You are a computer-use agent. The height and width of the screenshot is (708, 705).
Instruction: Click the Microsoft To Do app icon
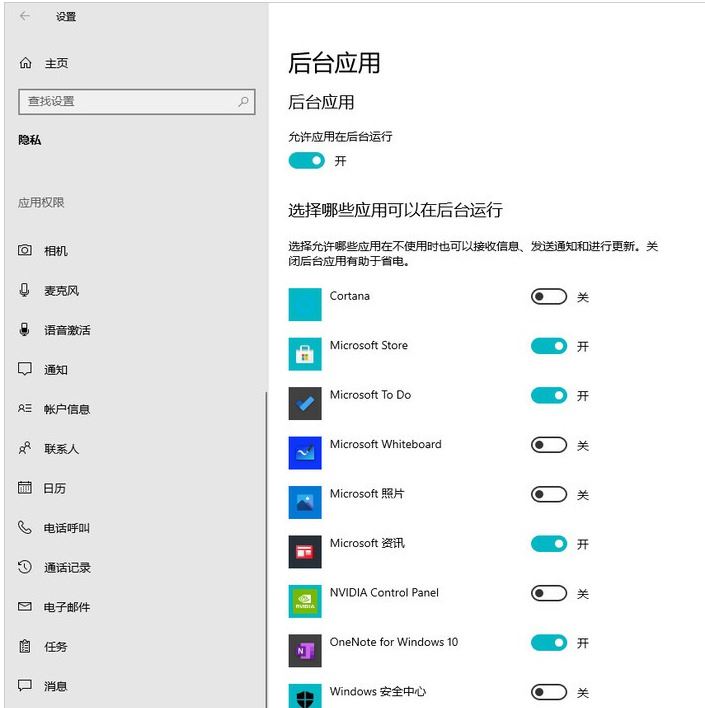305,403
